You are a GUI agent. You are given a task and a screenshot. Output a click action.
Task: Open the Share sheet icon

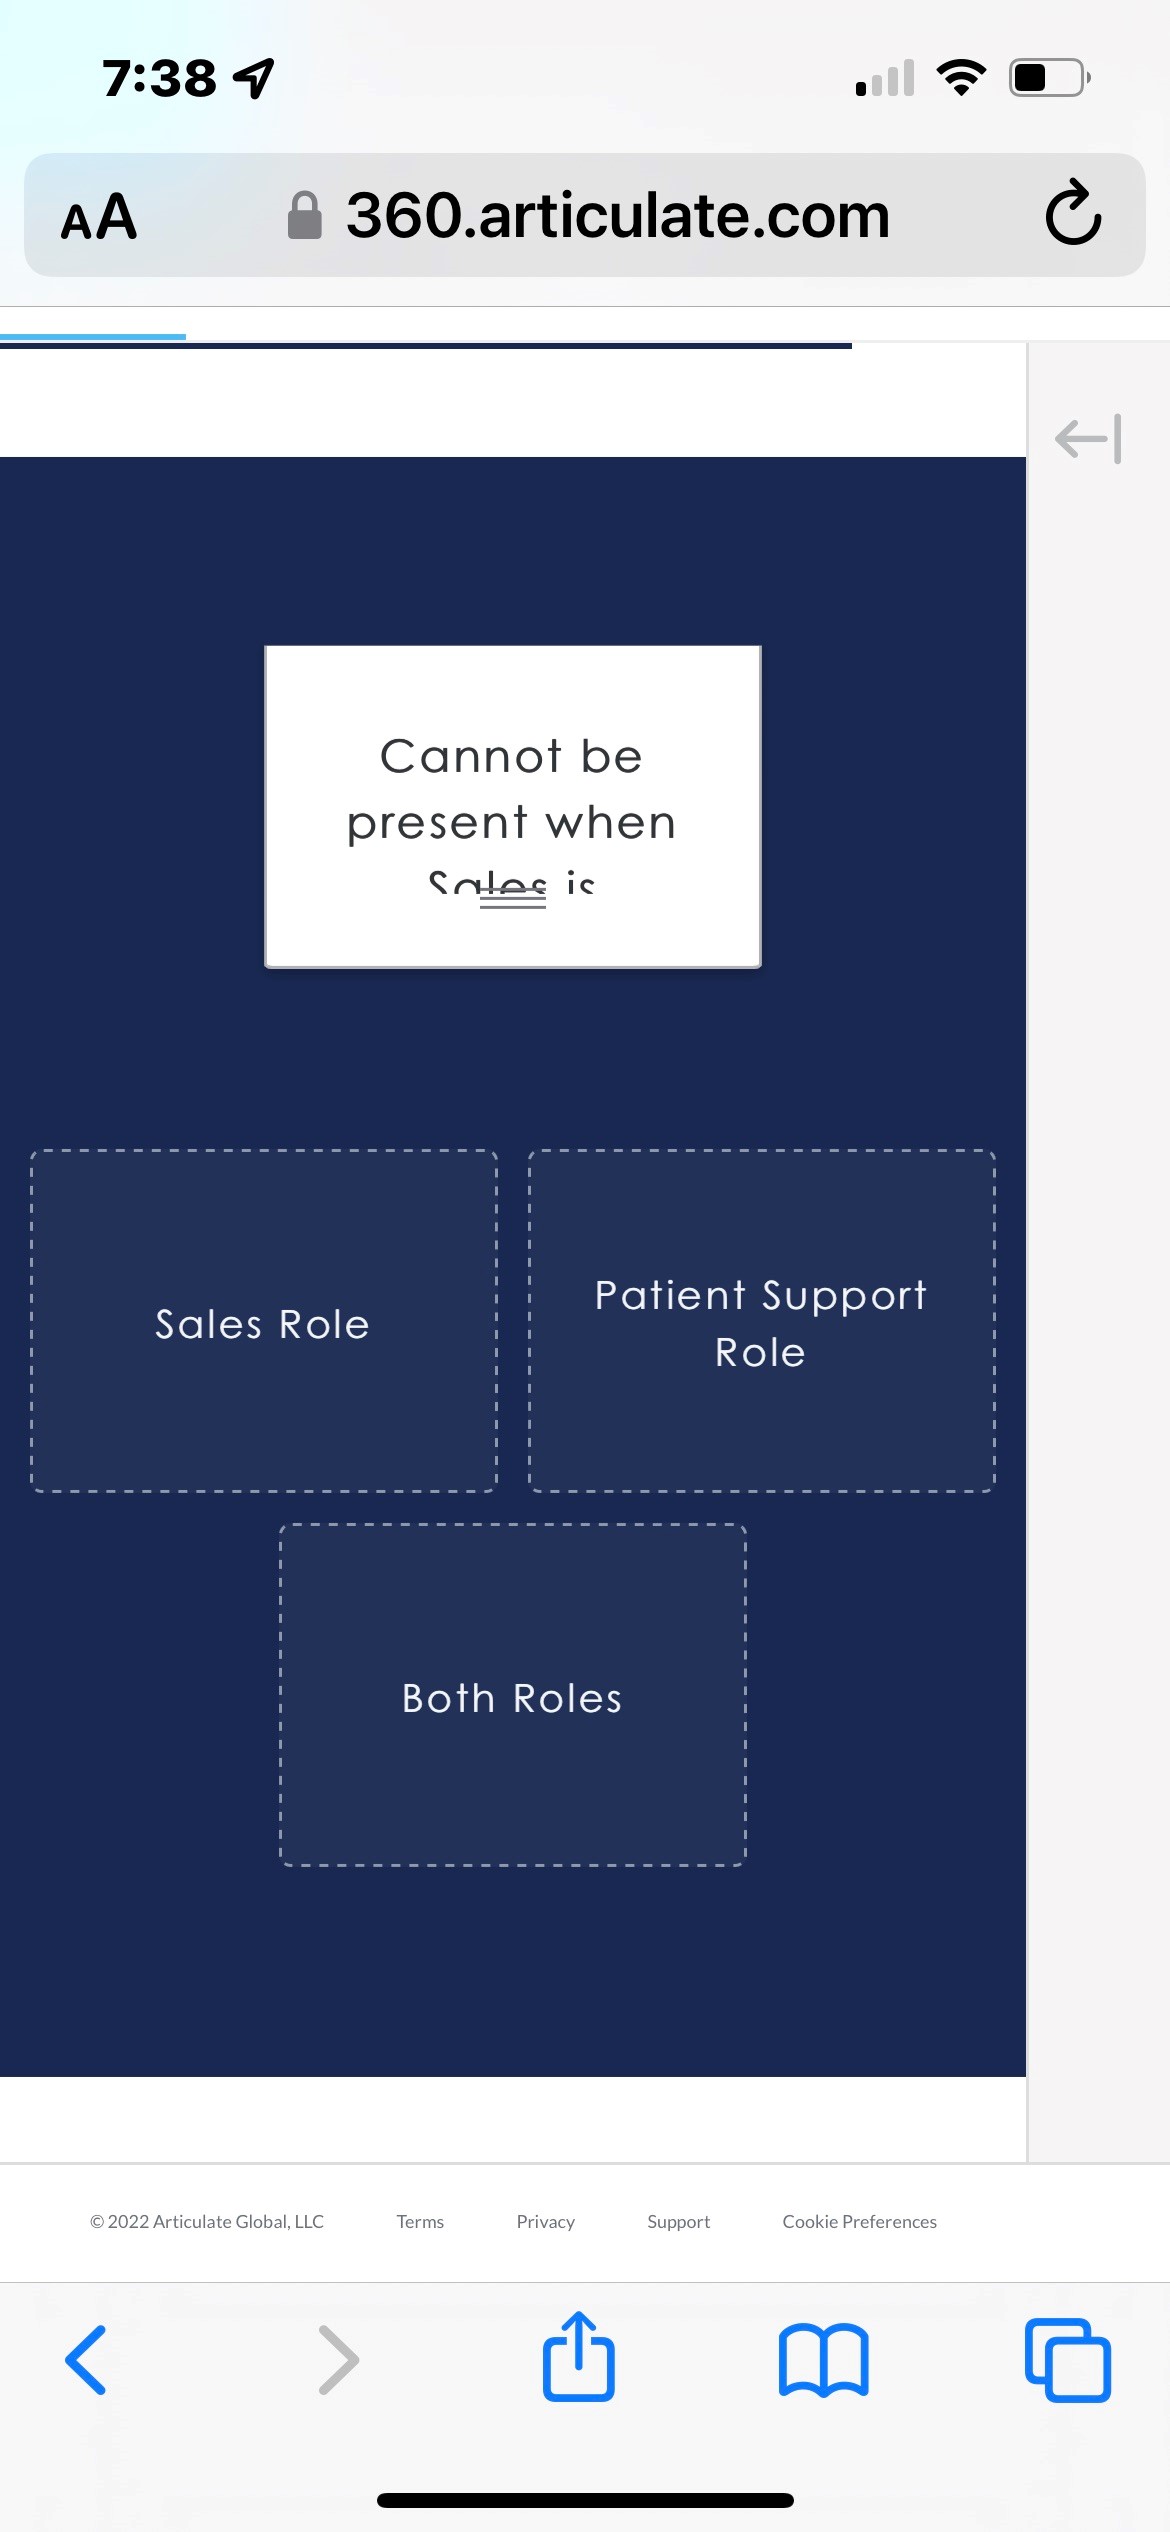pyautogui.click(x=578, y=2357)
